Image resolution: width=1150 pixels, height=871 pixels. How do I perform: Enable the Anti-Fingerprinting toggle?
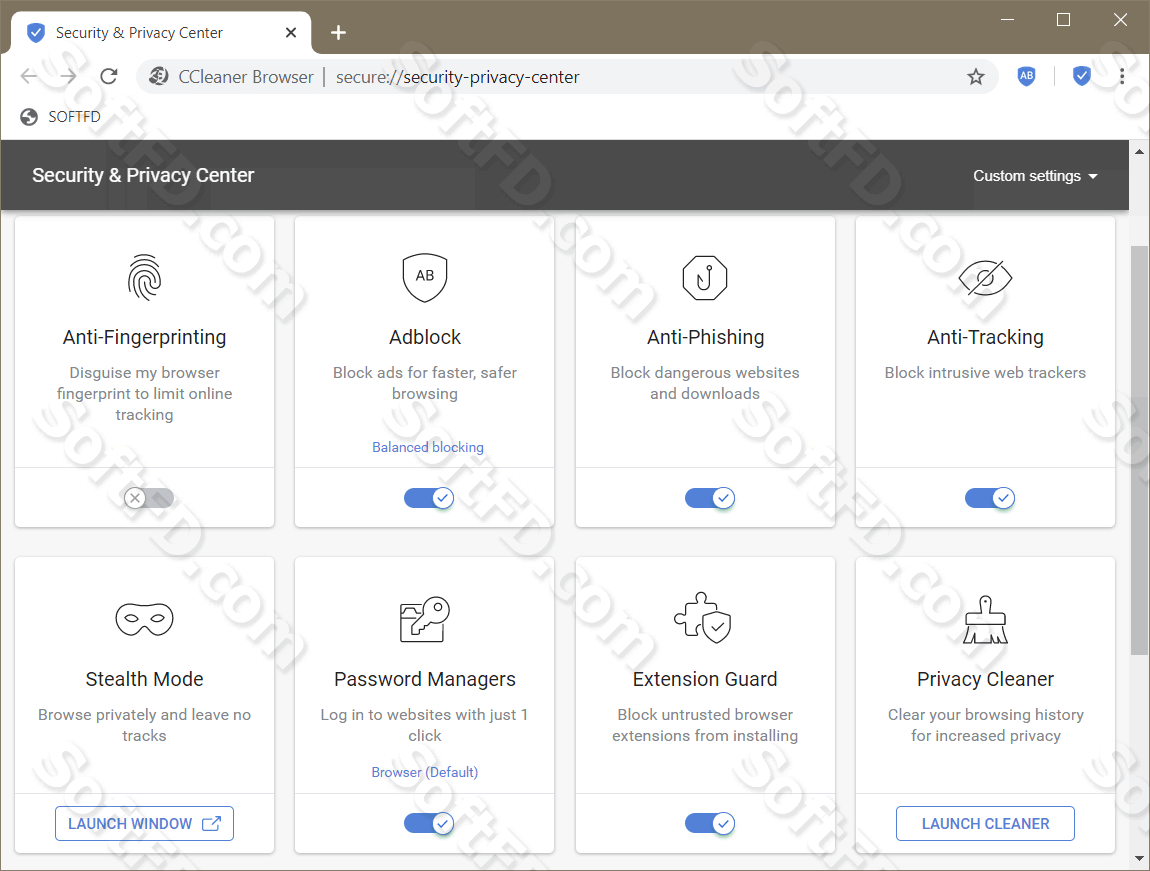tap(149, 499)
